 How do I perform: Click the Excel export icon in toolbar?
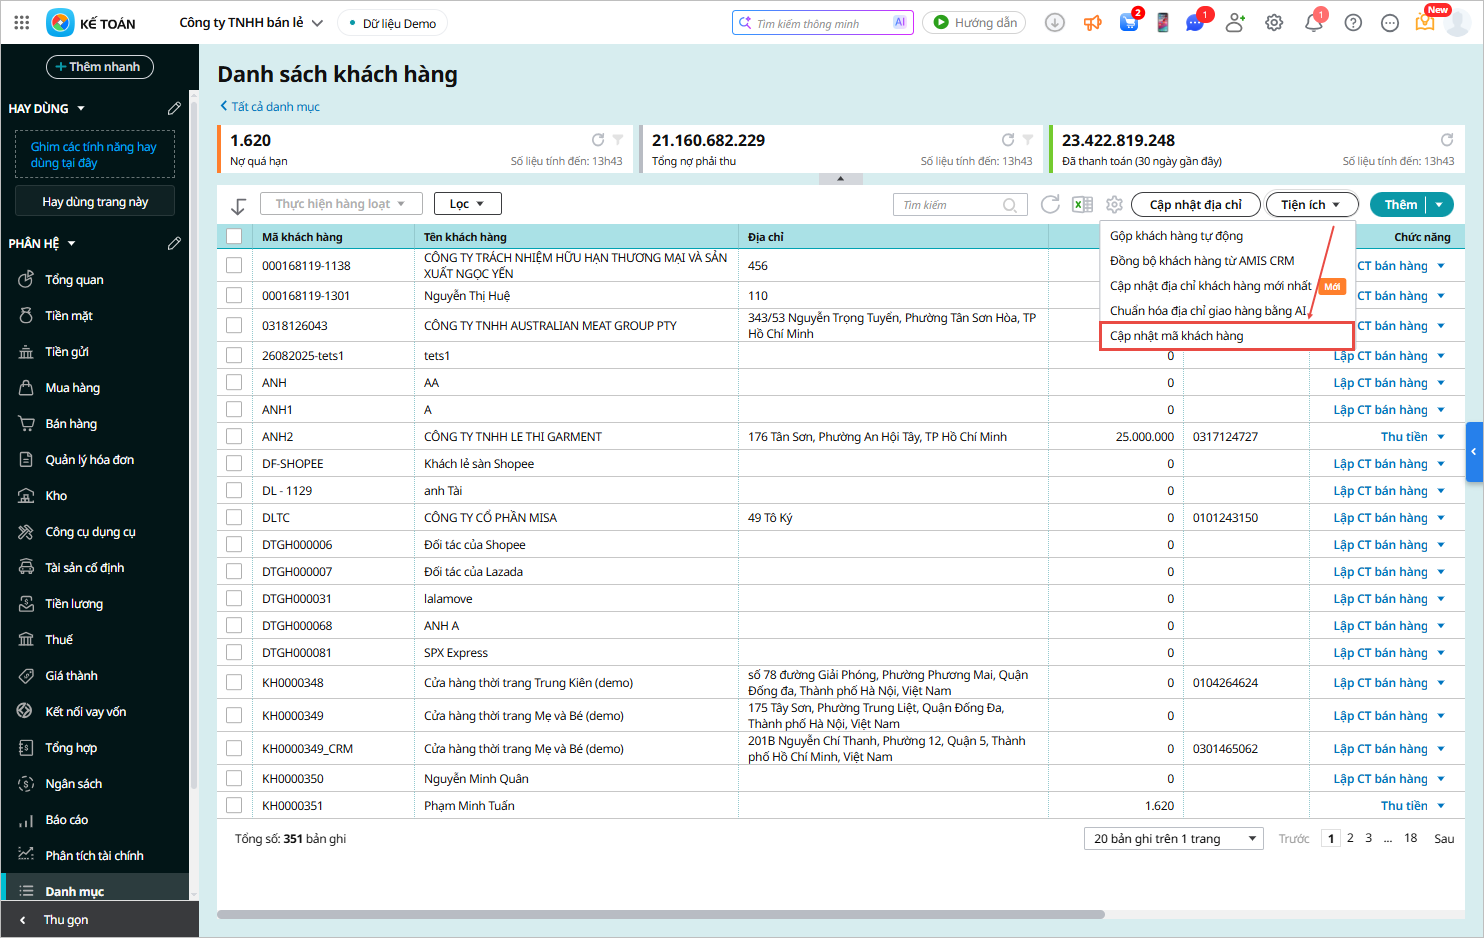1082,205
